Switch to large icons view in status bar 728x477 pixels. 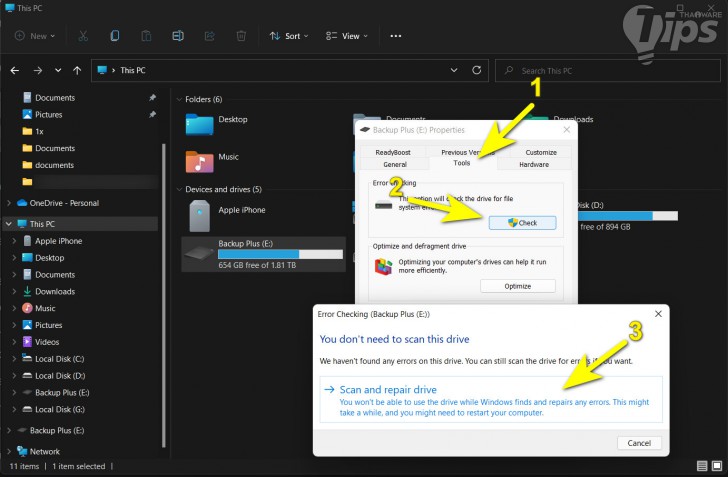tap(717, 465)
